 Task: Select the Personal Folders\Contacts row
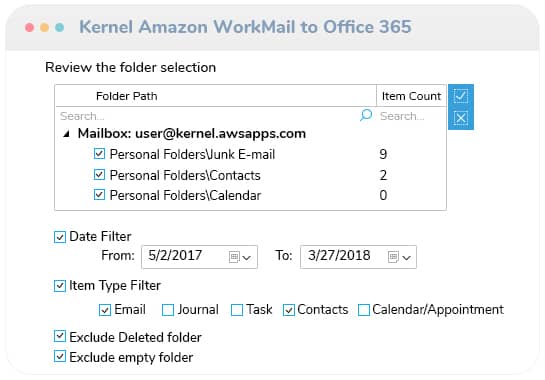point(250,175)
